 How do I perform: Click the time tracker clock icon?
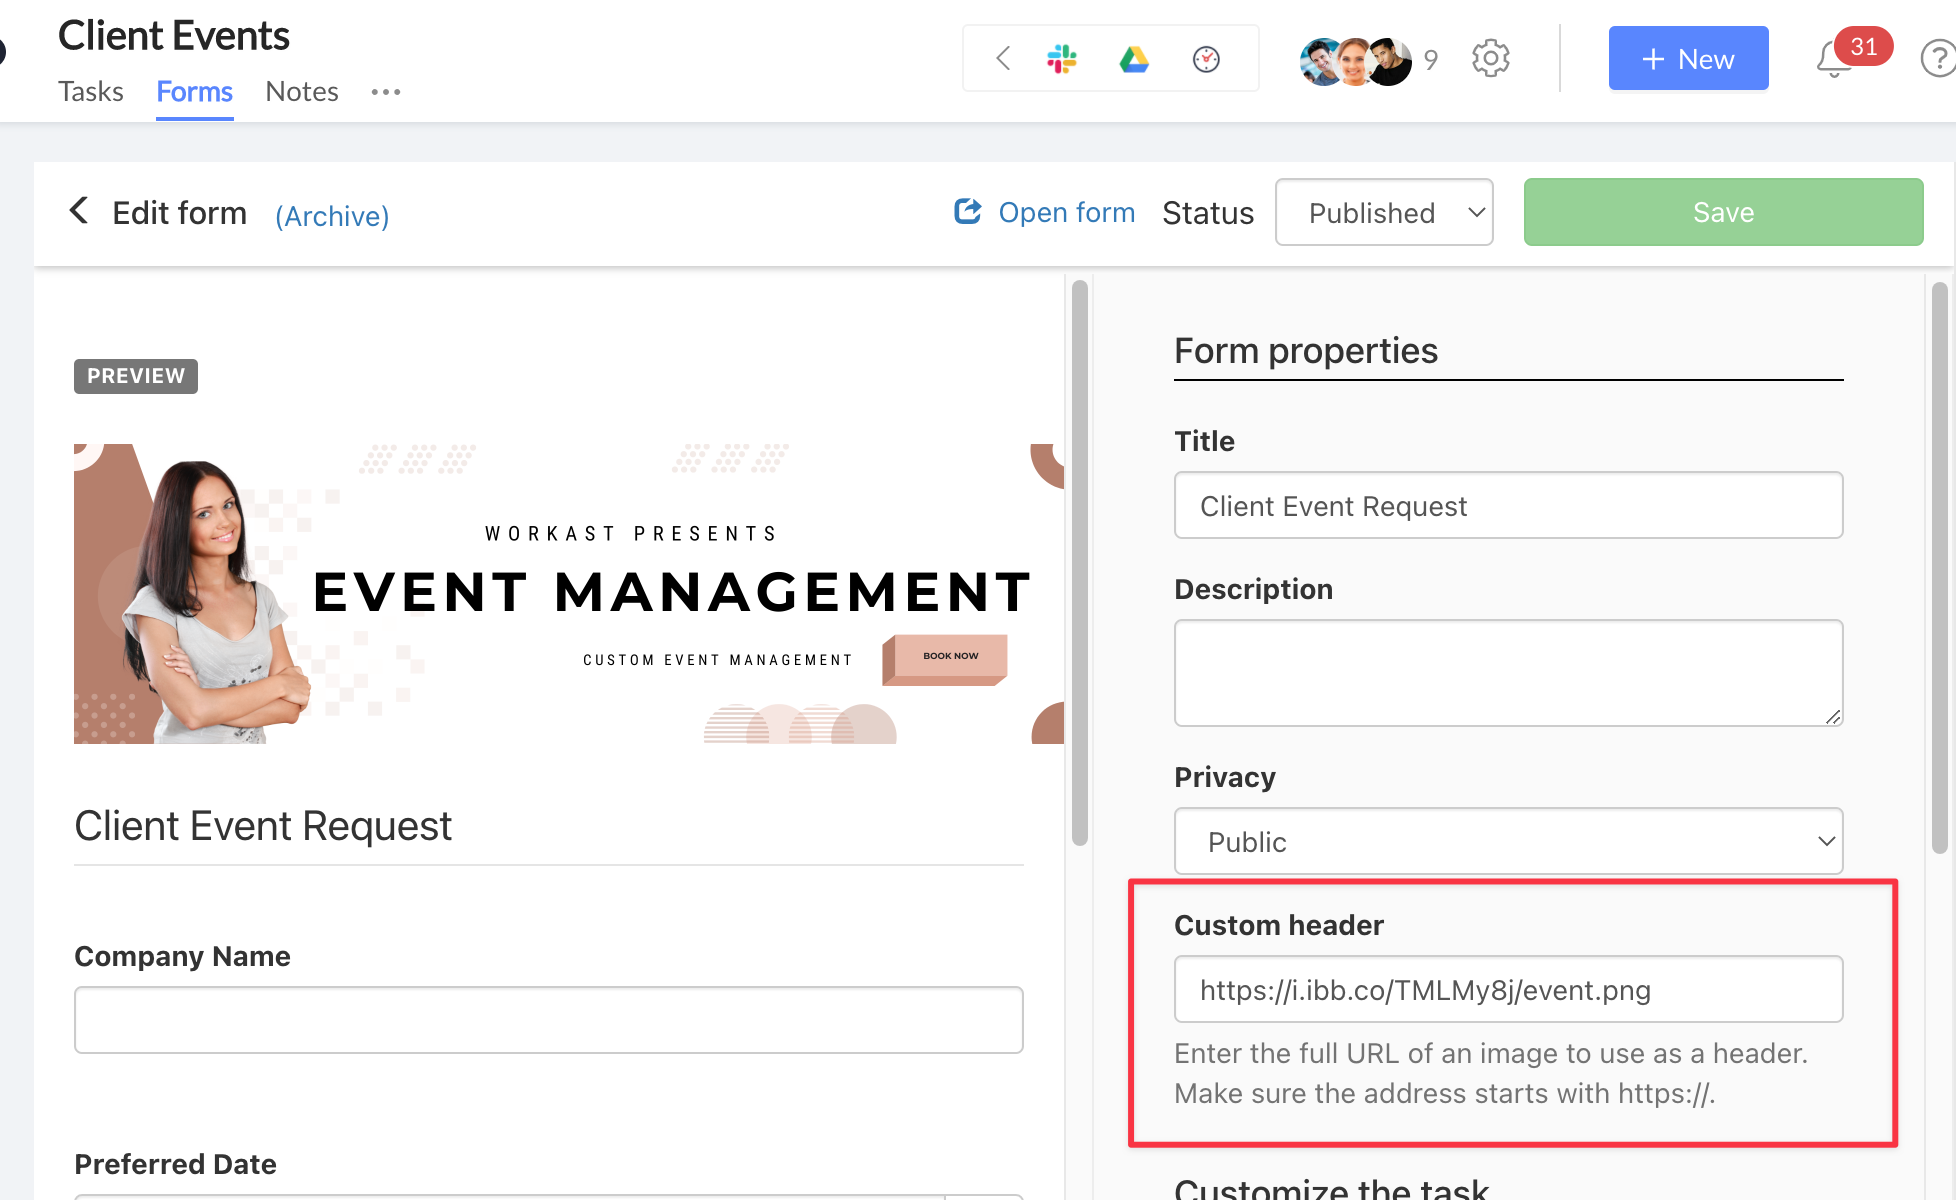click(x=1206, y=59)
